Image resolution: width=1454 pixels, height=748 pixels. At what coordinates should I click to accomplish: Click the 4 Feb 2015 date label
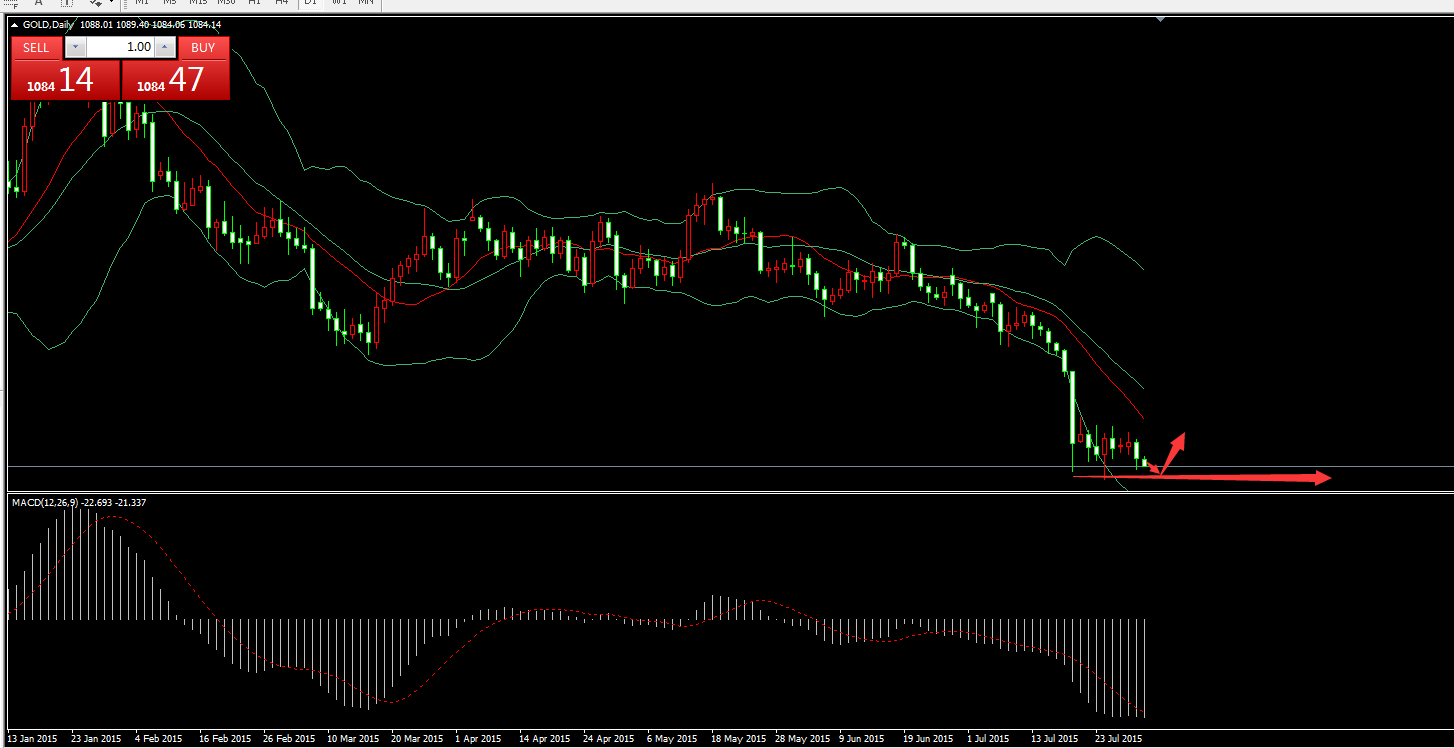point(158,739)
